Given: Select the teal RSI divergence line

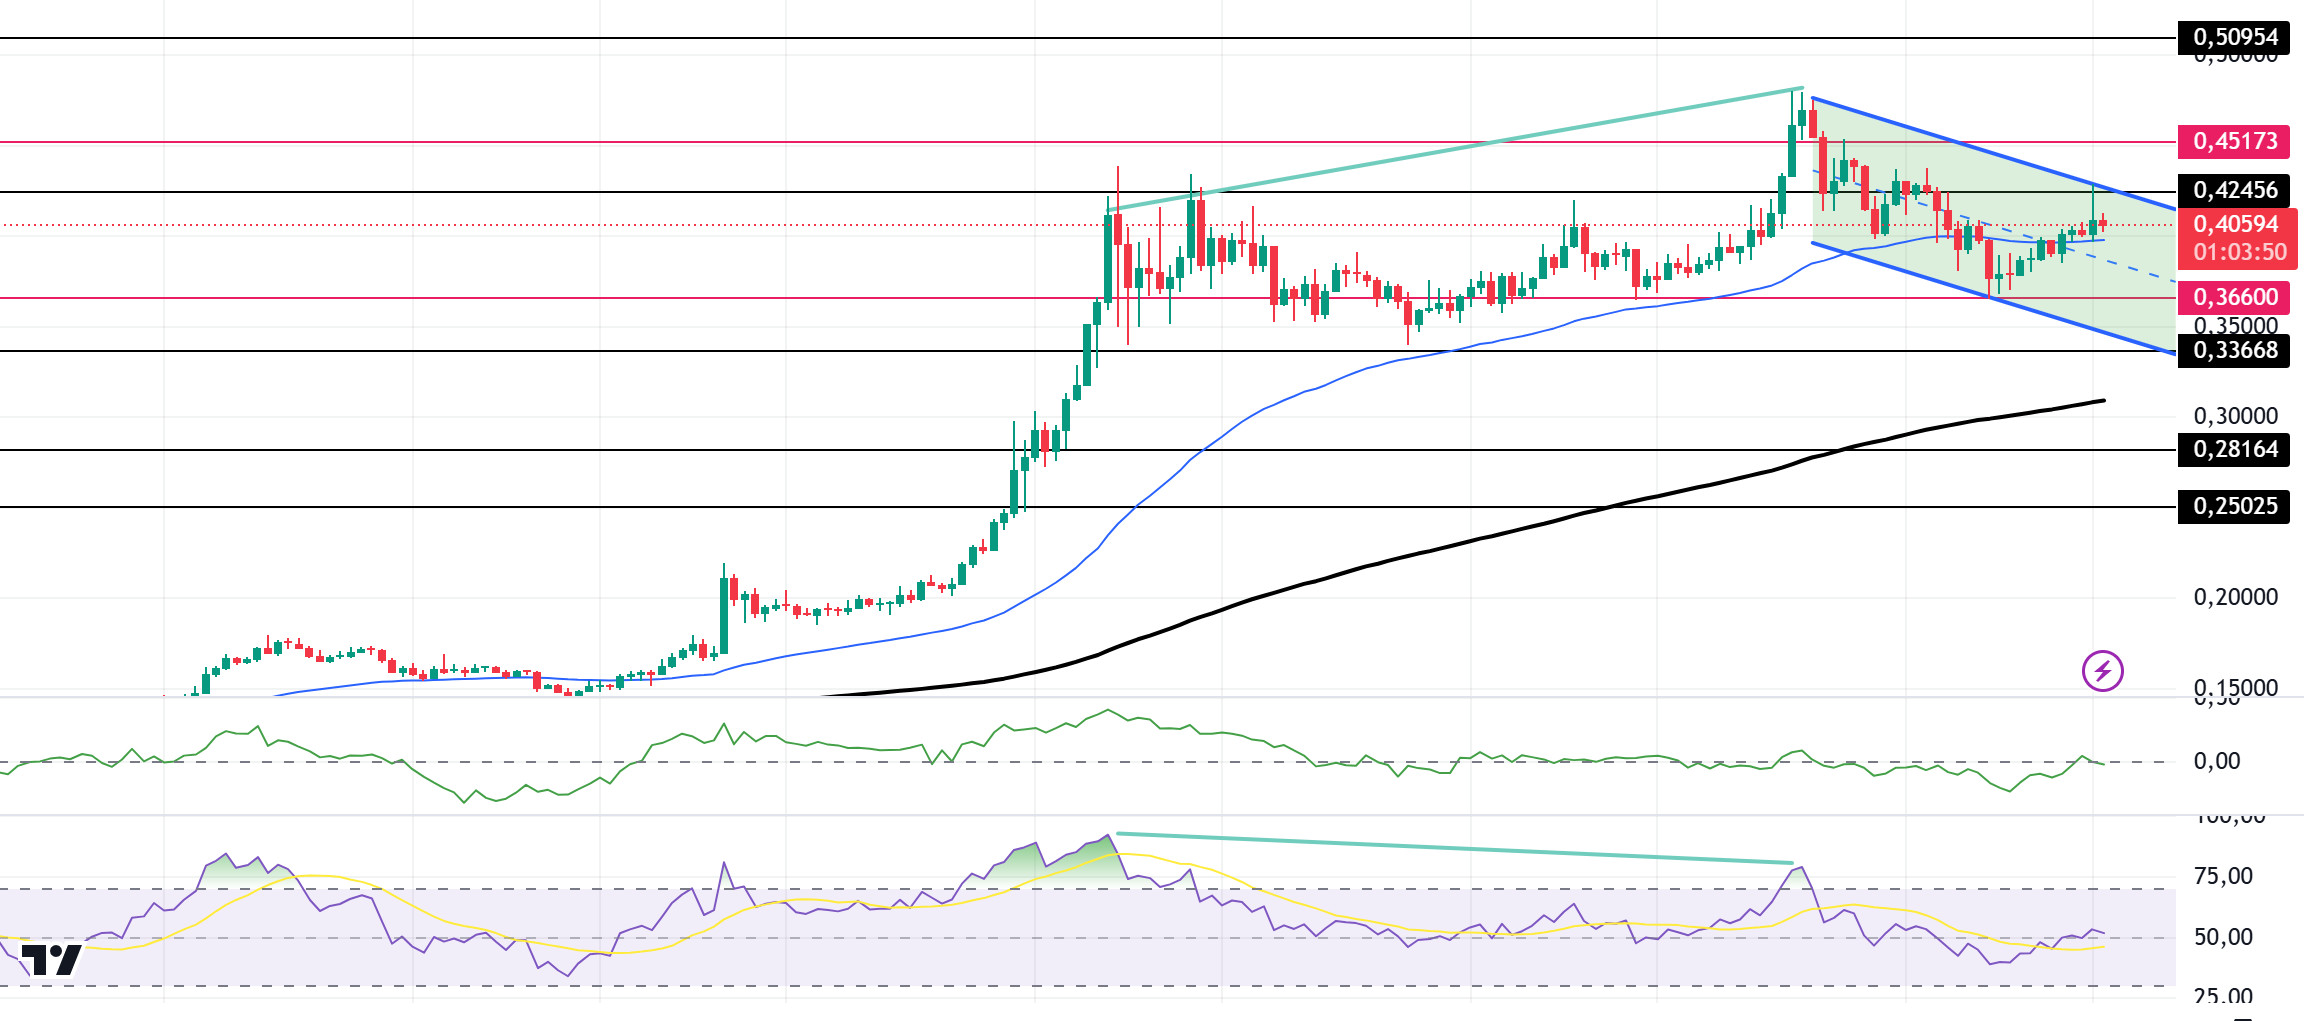Looking at the screenshot, I should tap(1455, 848).
